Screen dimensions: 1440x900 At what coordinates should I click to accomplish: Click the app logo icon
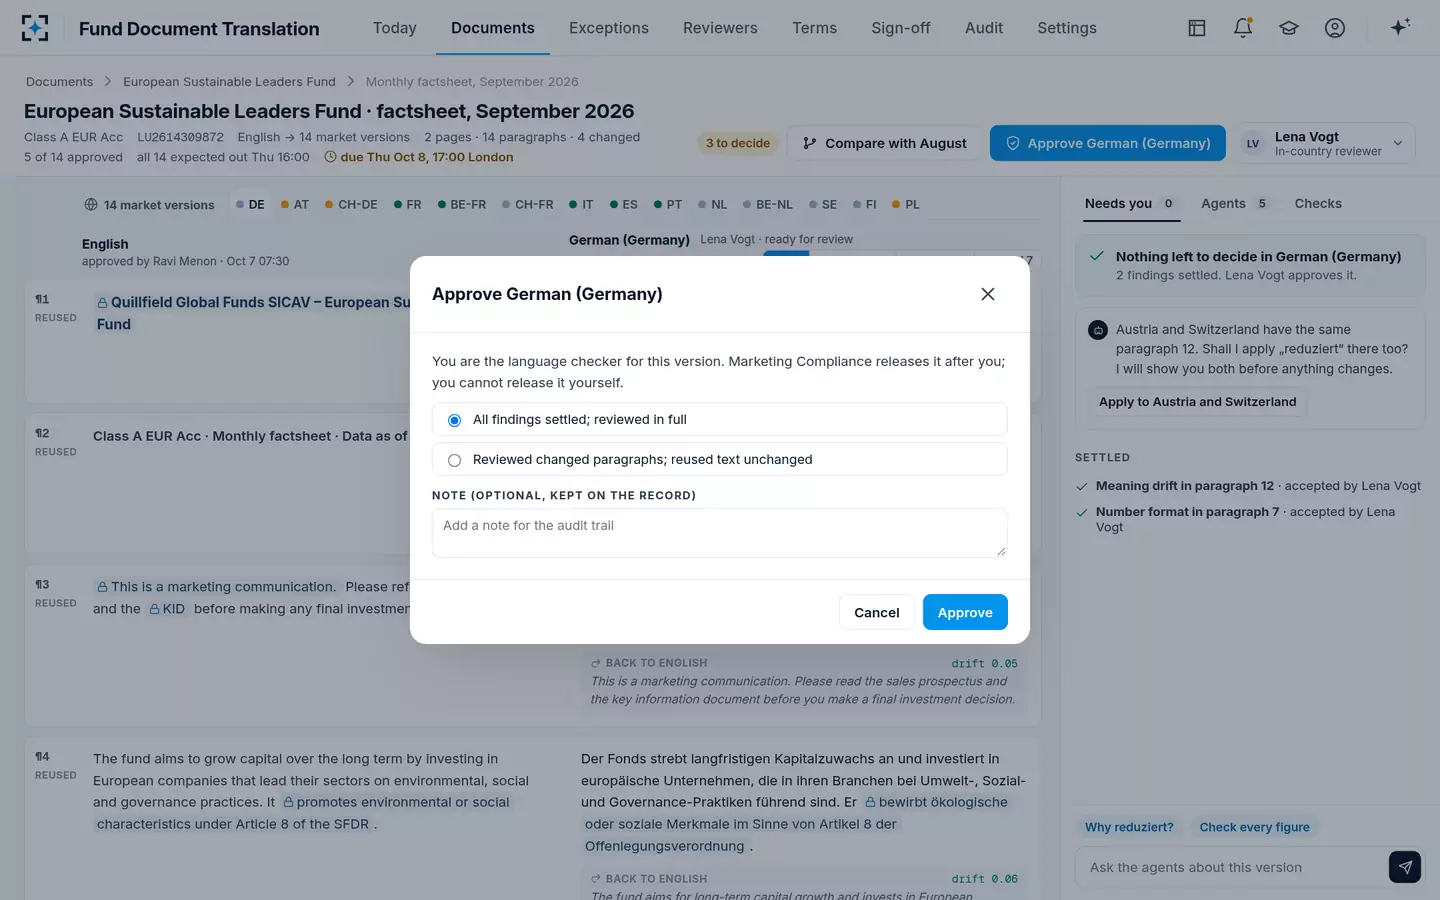click(x=35, y=28)
